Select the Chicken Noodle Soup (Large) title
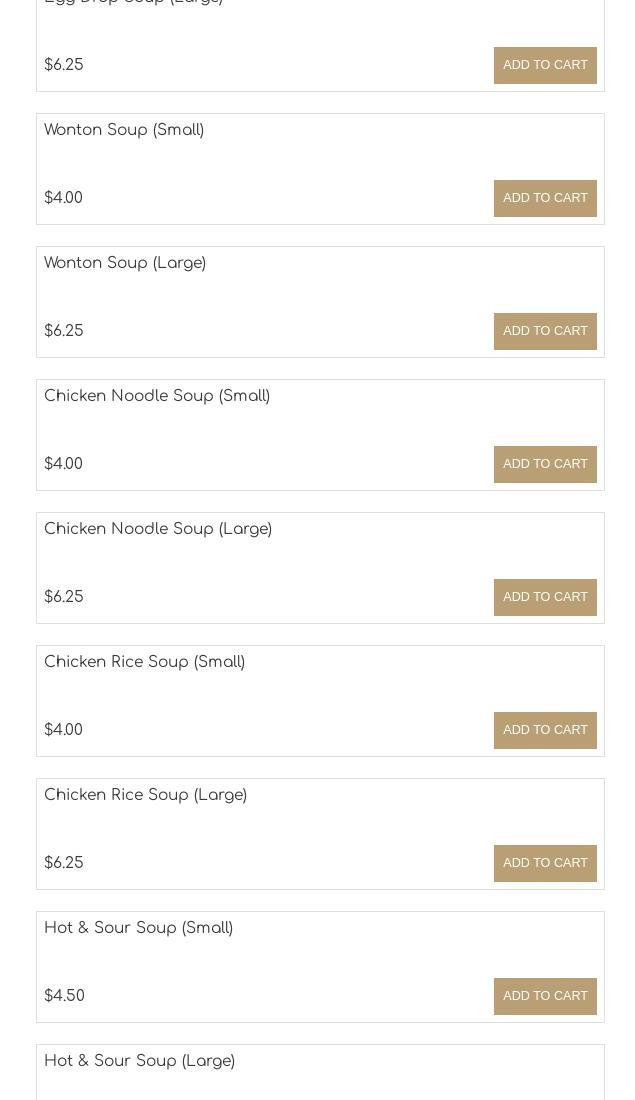Screen dimensions: 635x1100 point(158,529)
